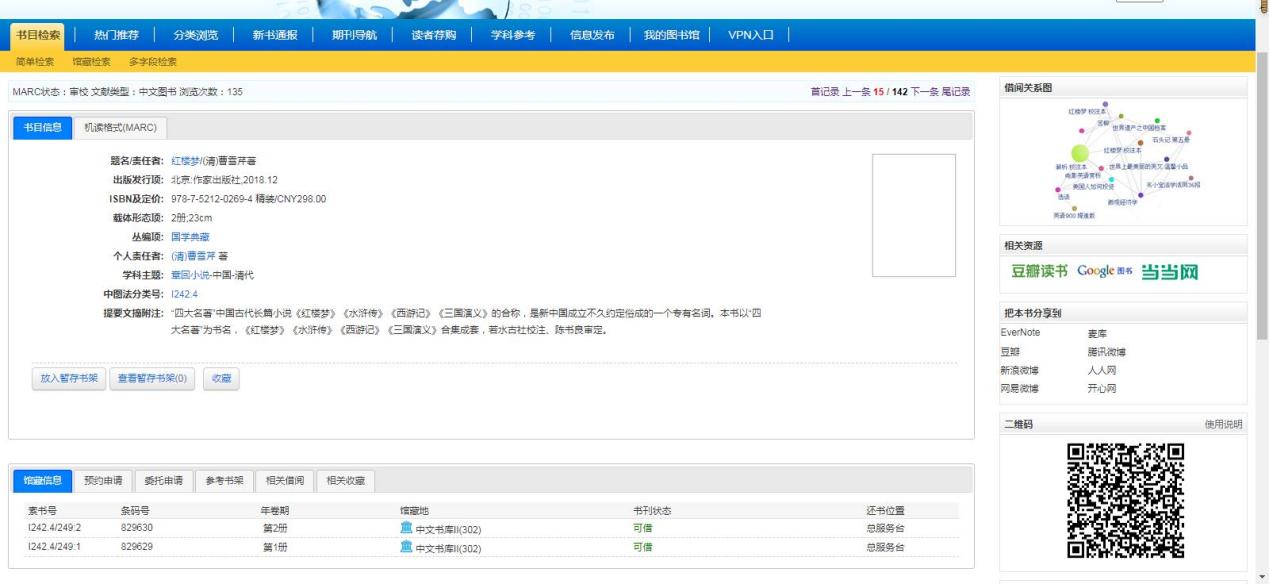Click the 收藏 button

coord(221,379)
